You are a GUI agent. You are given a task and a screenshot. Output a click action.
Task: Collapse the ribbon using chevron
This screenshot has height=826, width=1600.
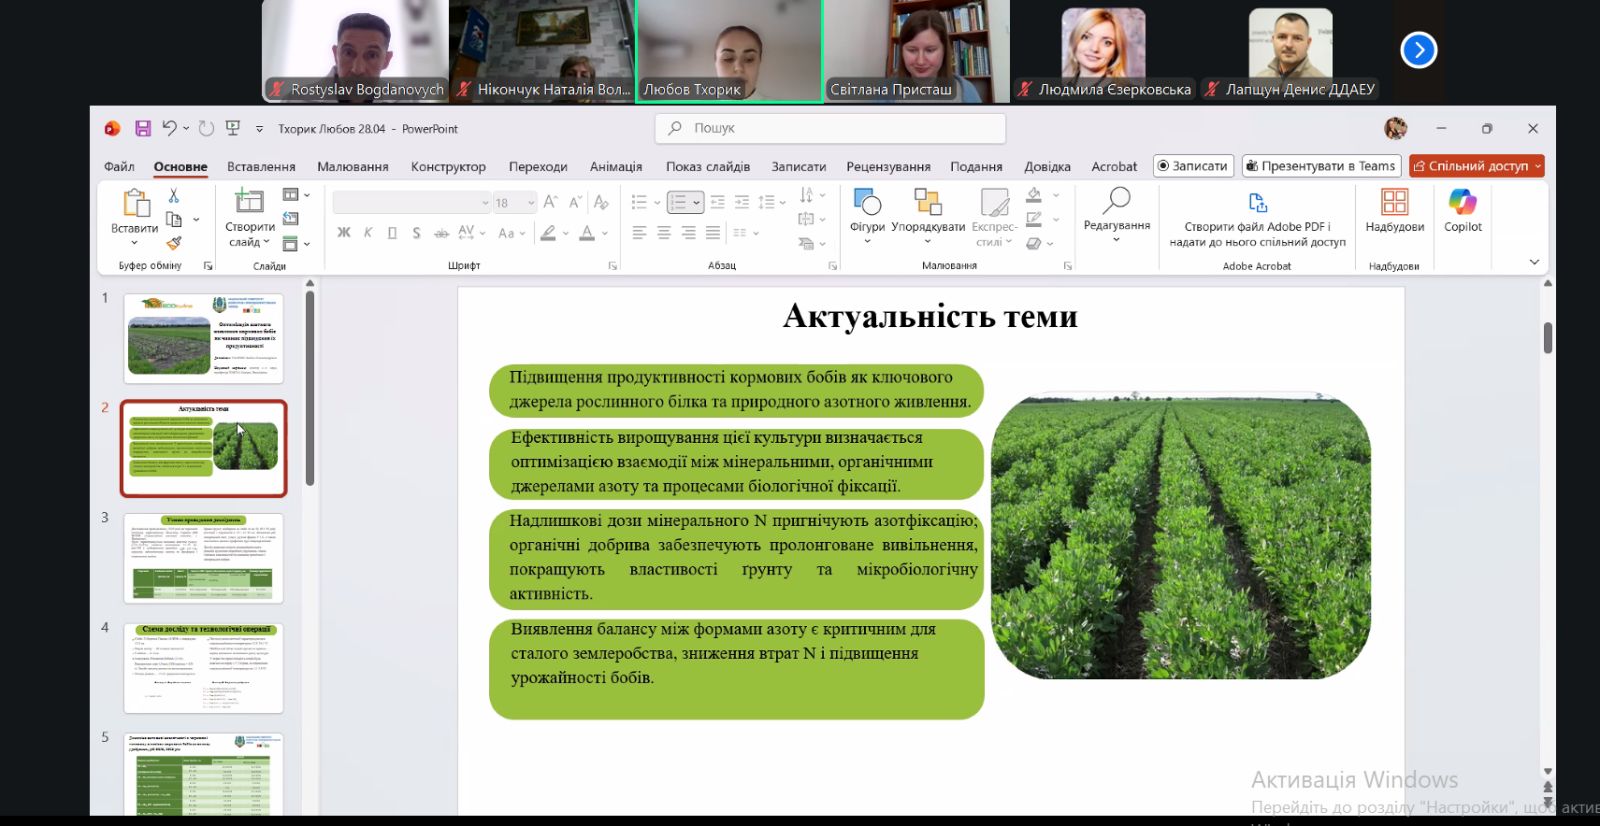(x=1534, y=262)
